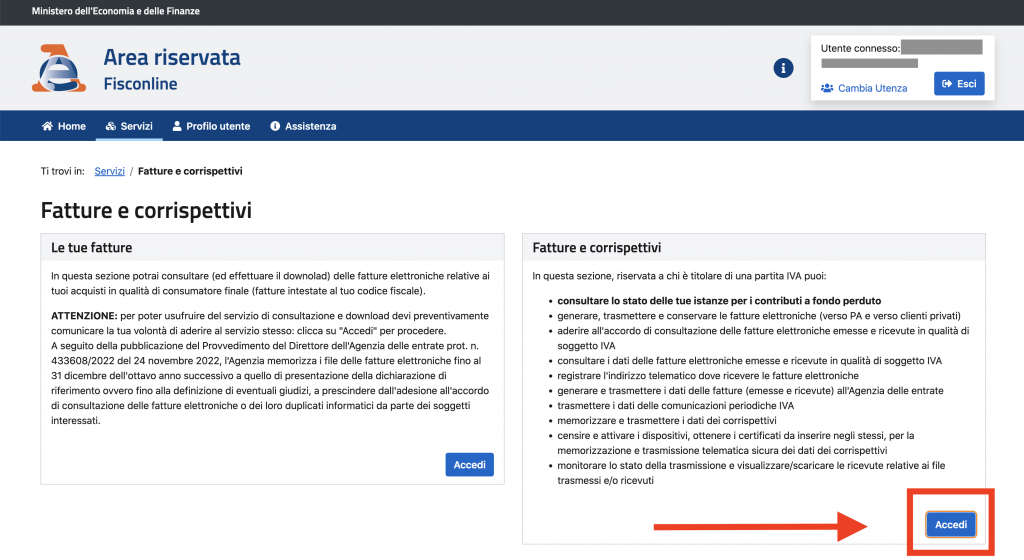Click the main Fatture e corrispettivi page title
1024x560 pixels.
(146, 210)
